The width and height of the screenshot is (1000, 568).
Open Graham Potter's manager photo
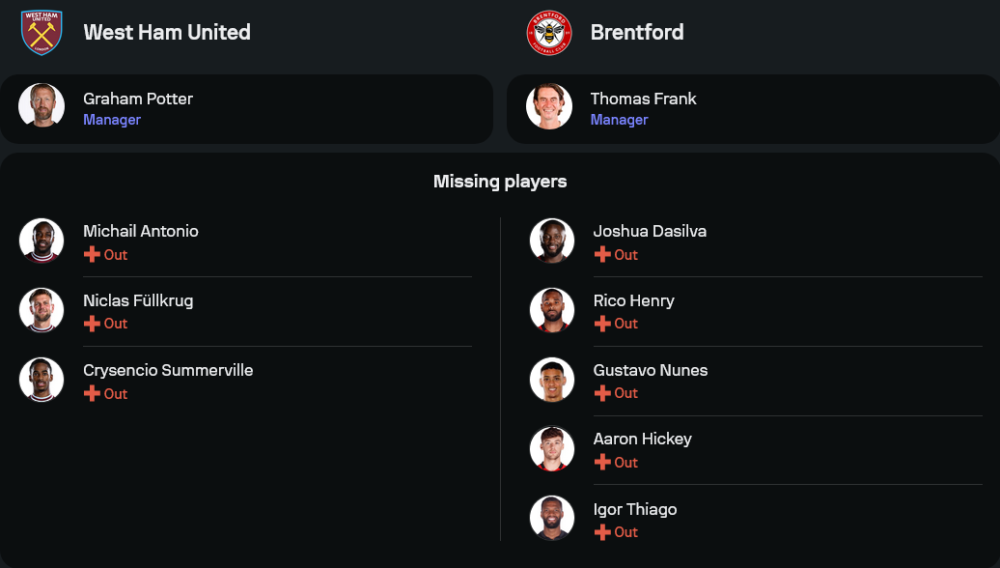click(42, 106)
